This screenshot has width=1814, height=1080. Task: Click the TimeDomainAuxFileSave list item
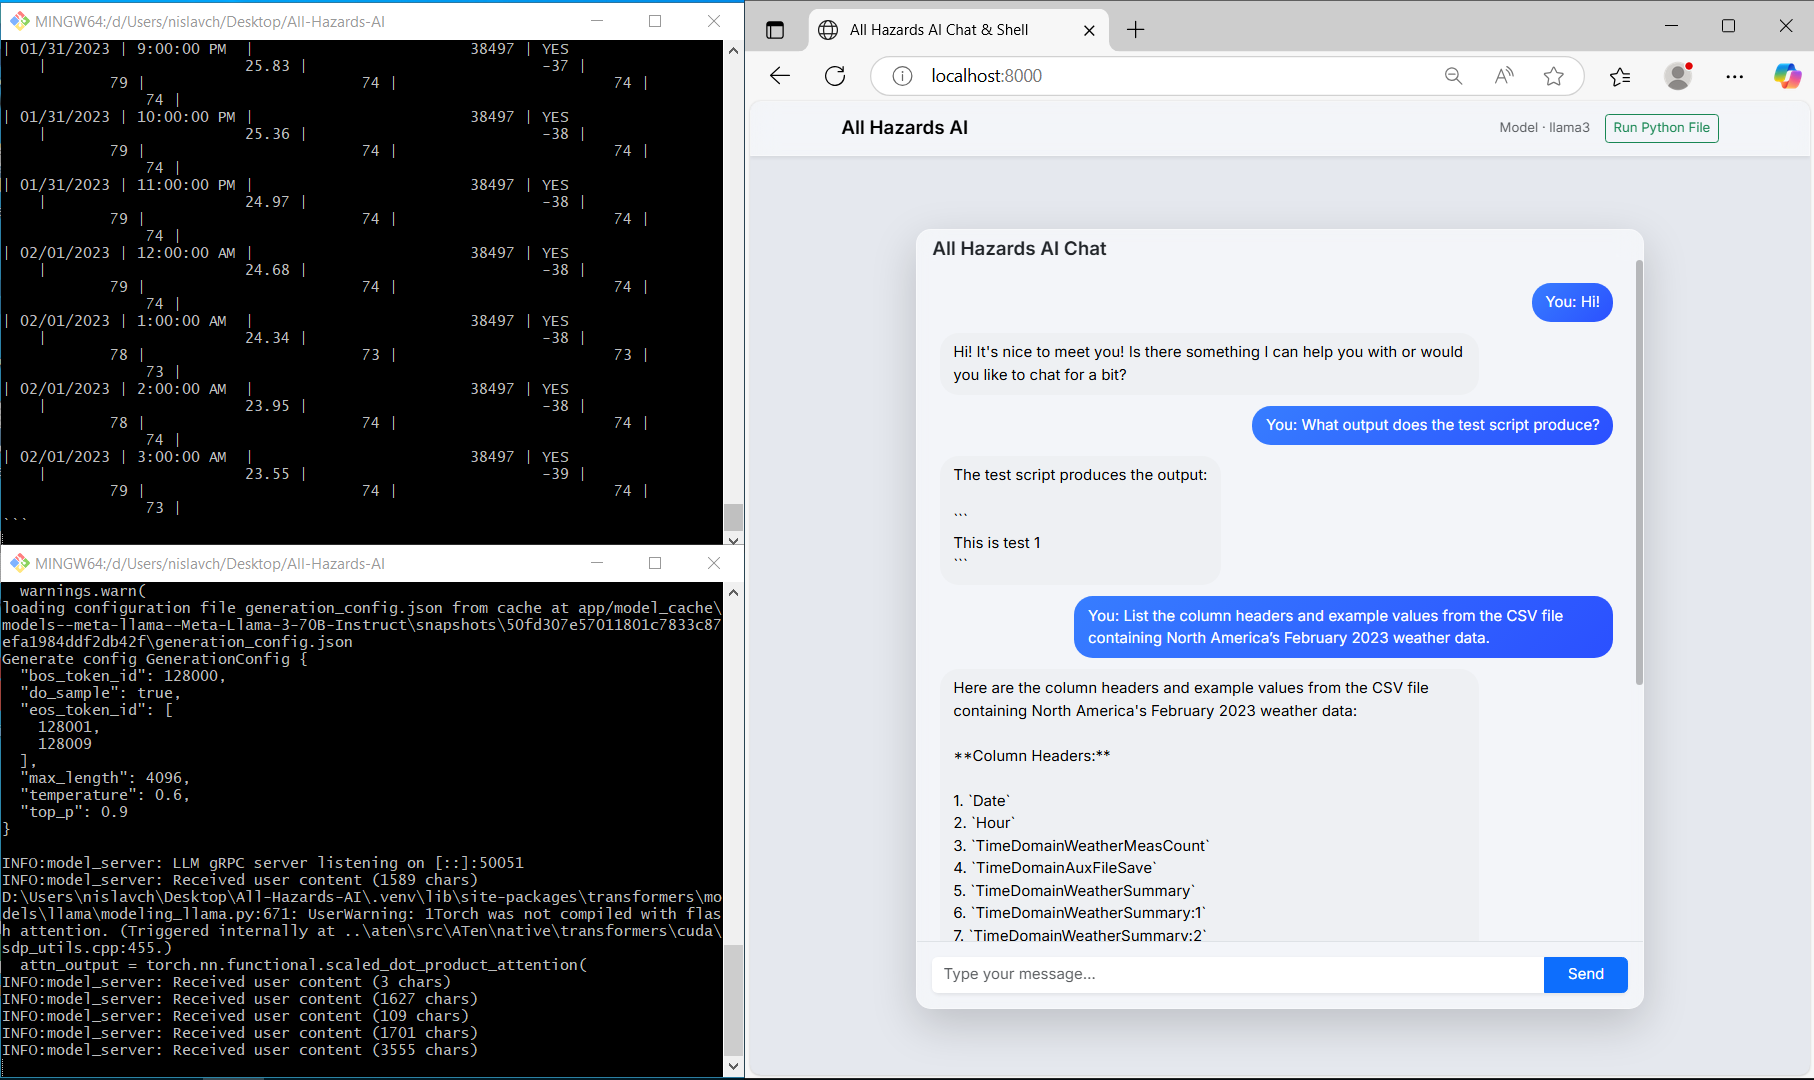point(1055,868)
